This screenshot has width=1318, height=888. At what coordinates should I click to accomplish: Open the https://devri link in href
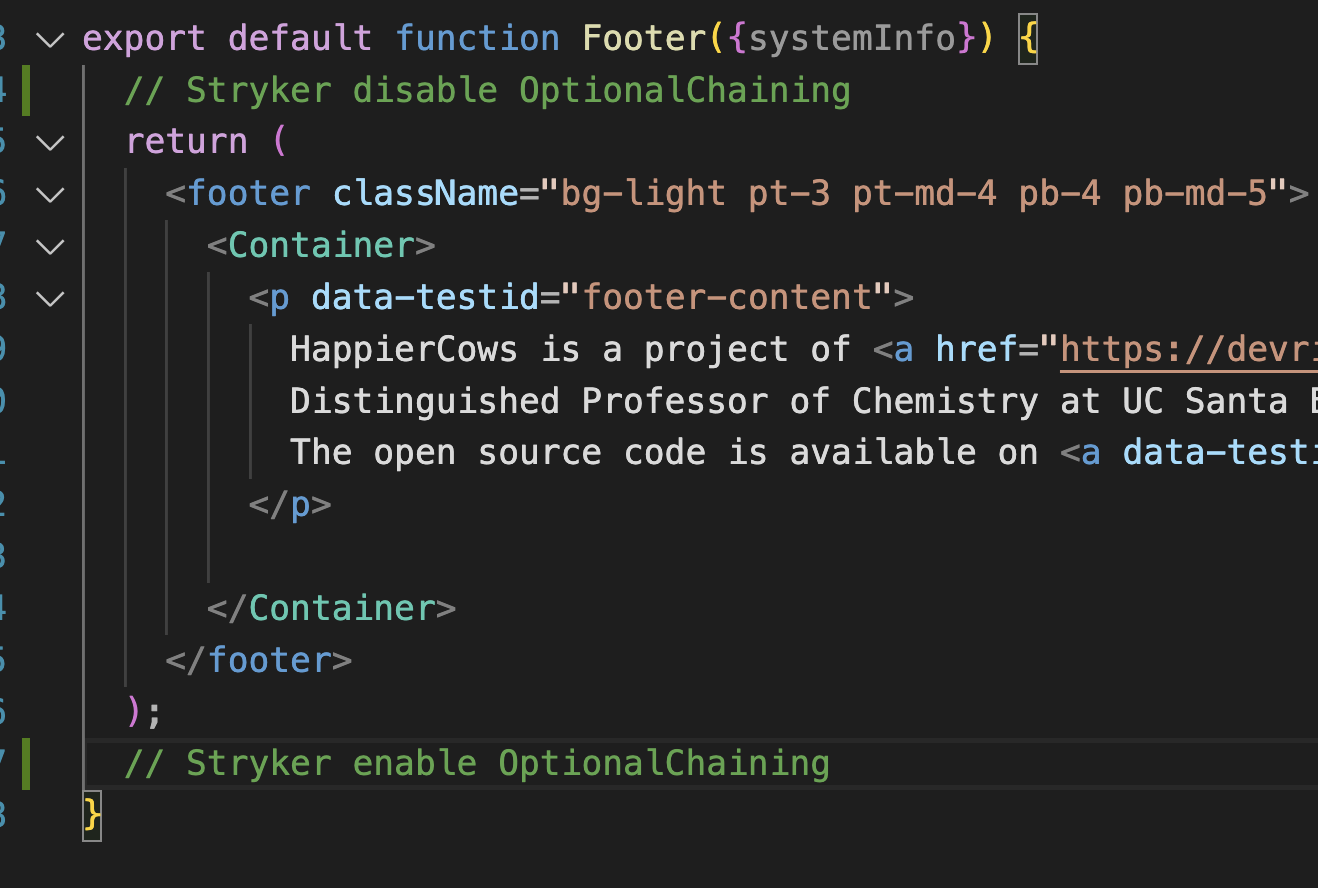[x=1189, y=349]
